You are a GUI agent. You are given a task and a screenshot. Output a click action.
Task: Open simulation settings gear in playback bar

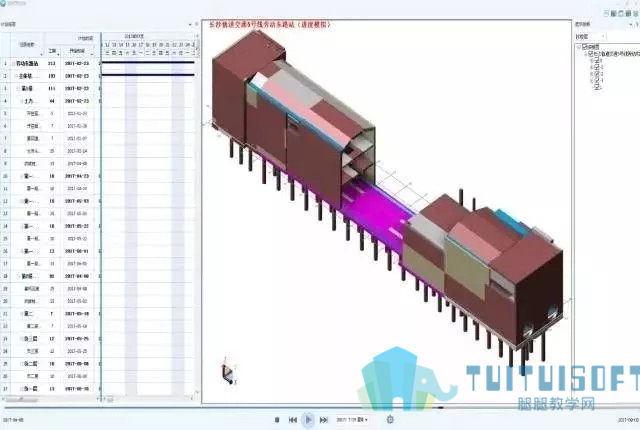[x=390, y=419]
